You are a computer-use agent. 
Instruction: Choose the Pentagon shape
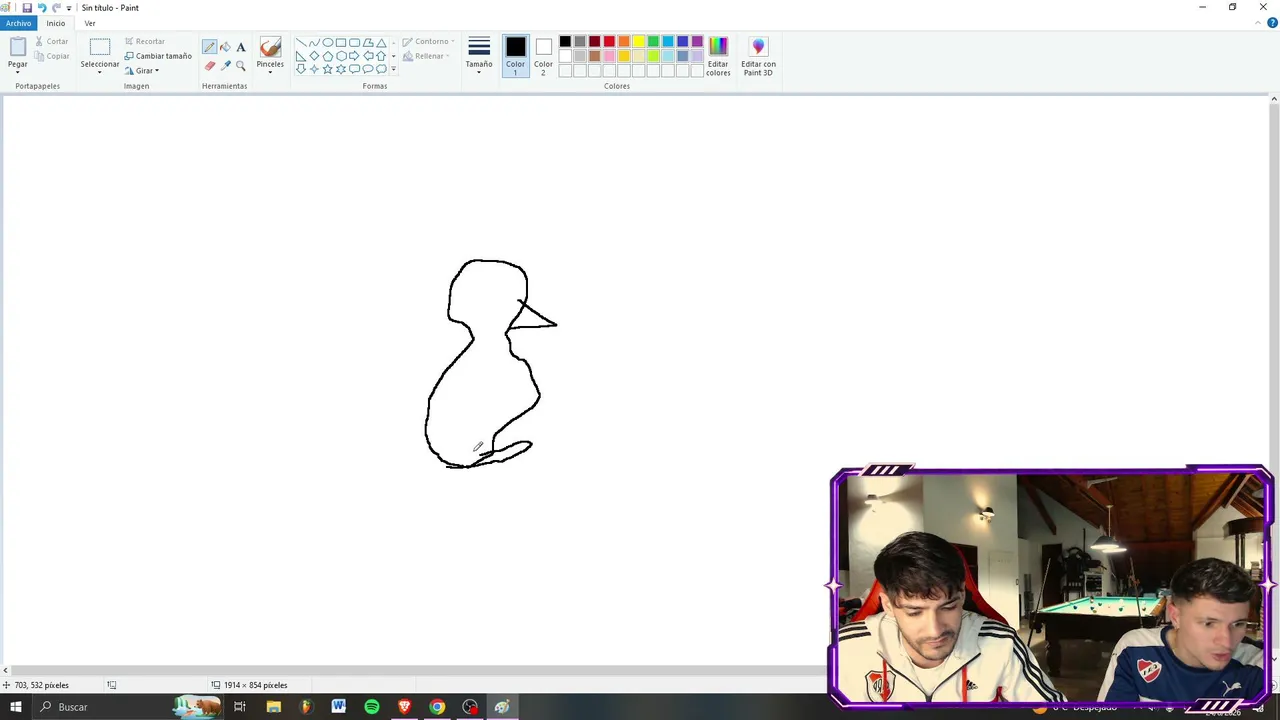point(328,56)
